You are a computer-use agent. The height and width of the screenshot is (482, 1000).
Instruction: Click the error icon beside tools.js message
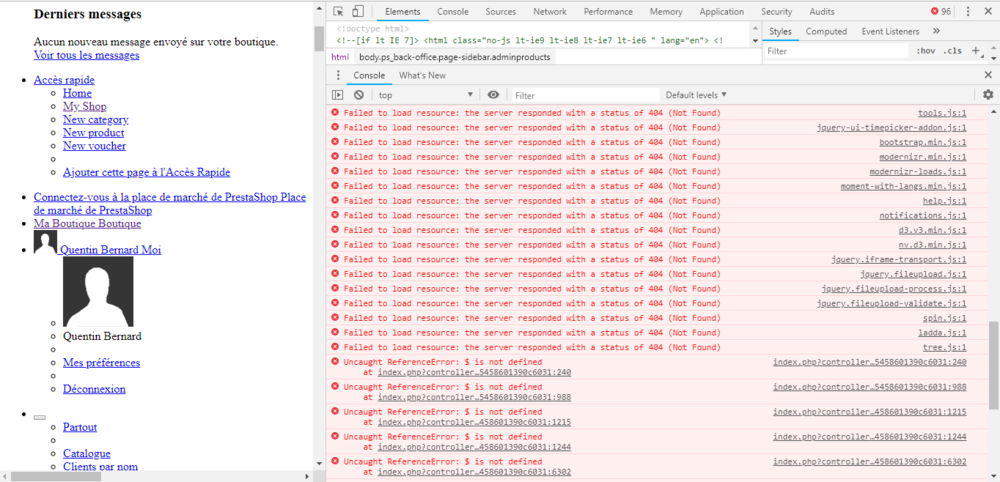pos(335,113)
